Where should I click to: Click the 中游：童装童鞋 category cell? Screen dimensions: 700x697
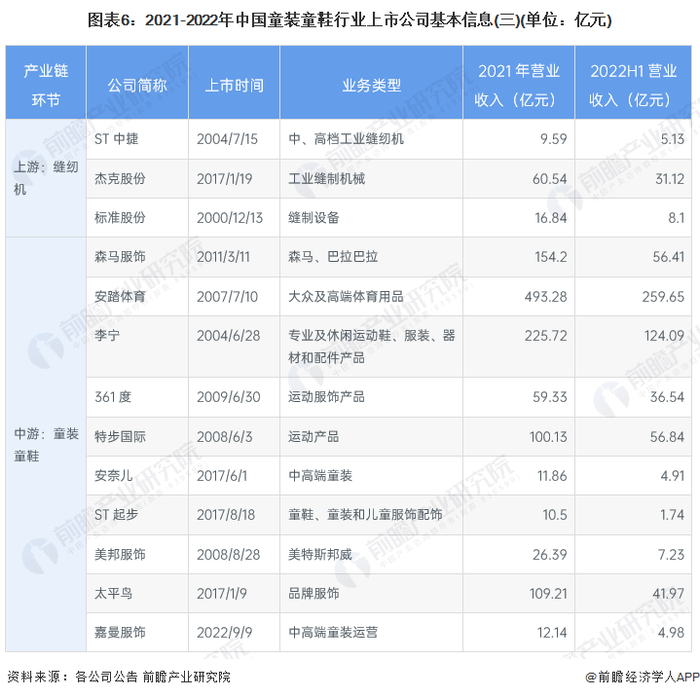coord(46,444)
